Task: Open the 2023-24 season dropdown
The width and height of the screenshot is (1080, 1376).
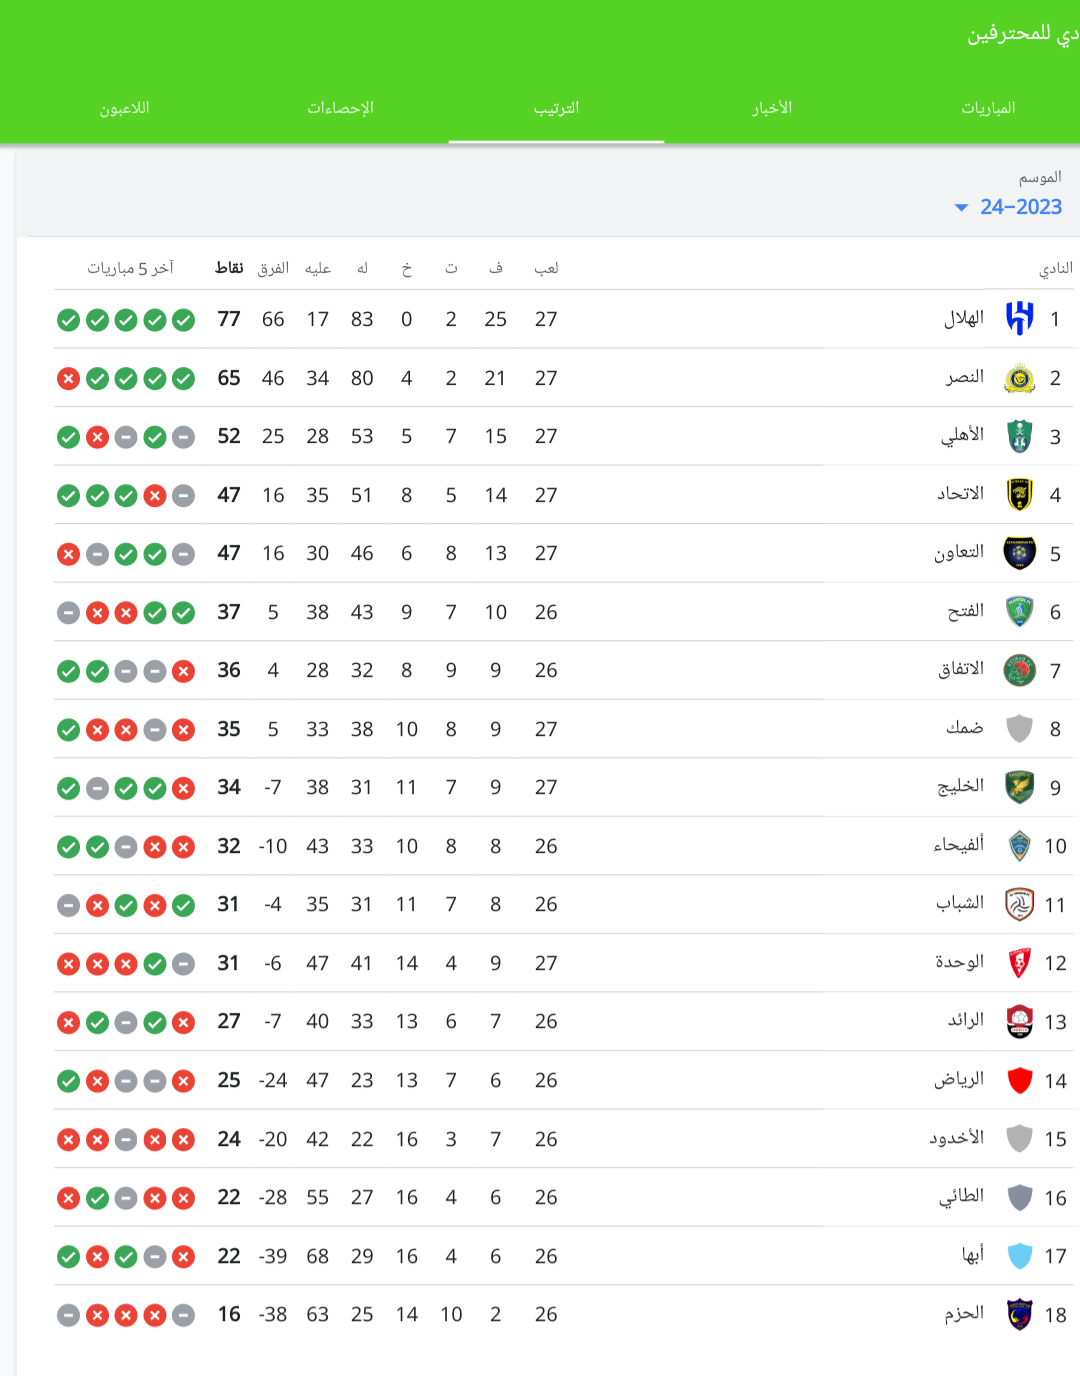Action: (1008, 207)
